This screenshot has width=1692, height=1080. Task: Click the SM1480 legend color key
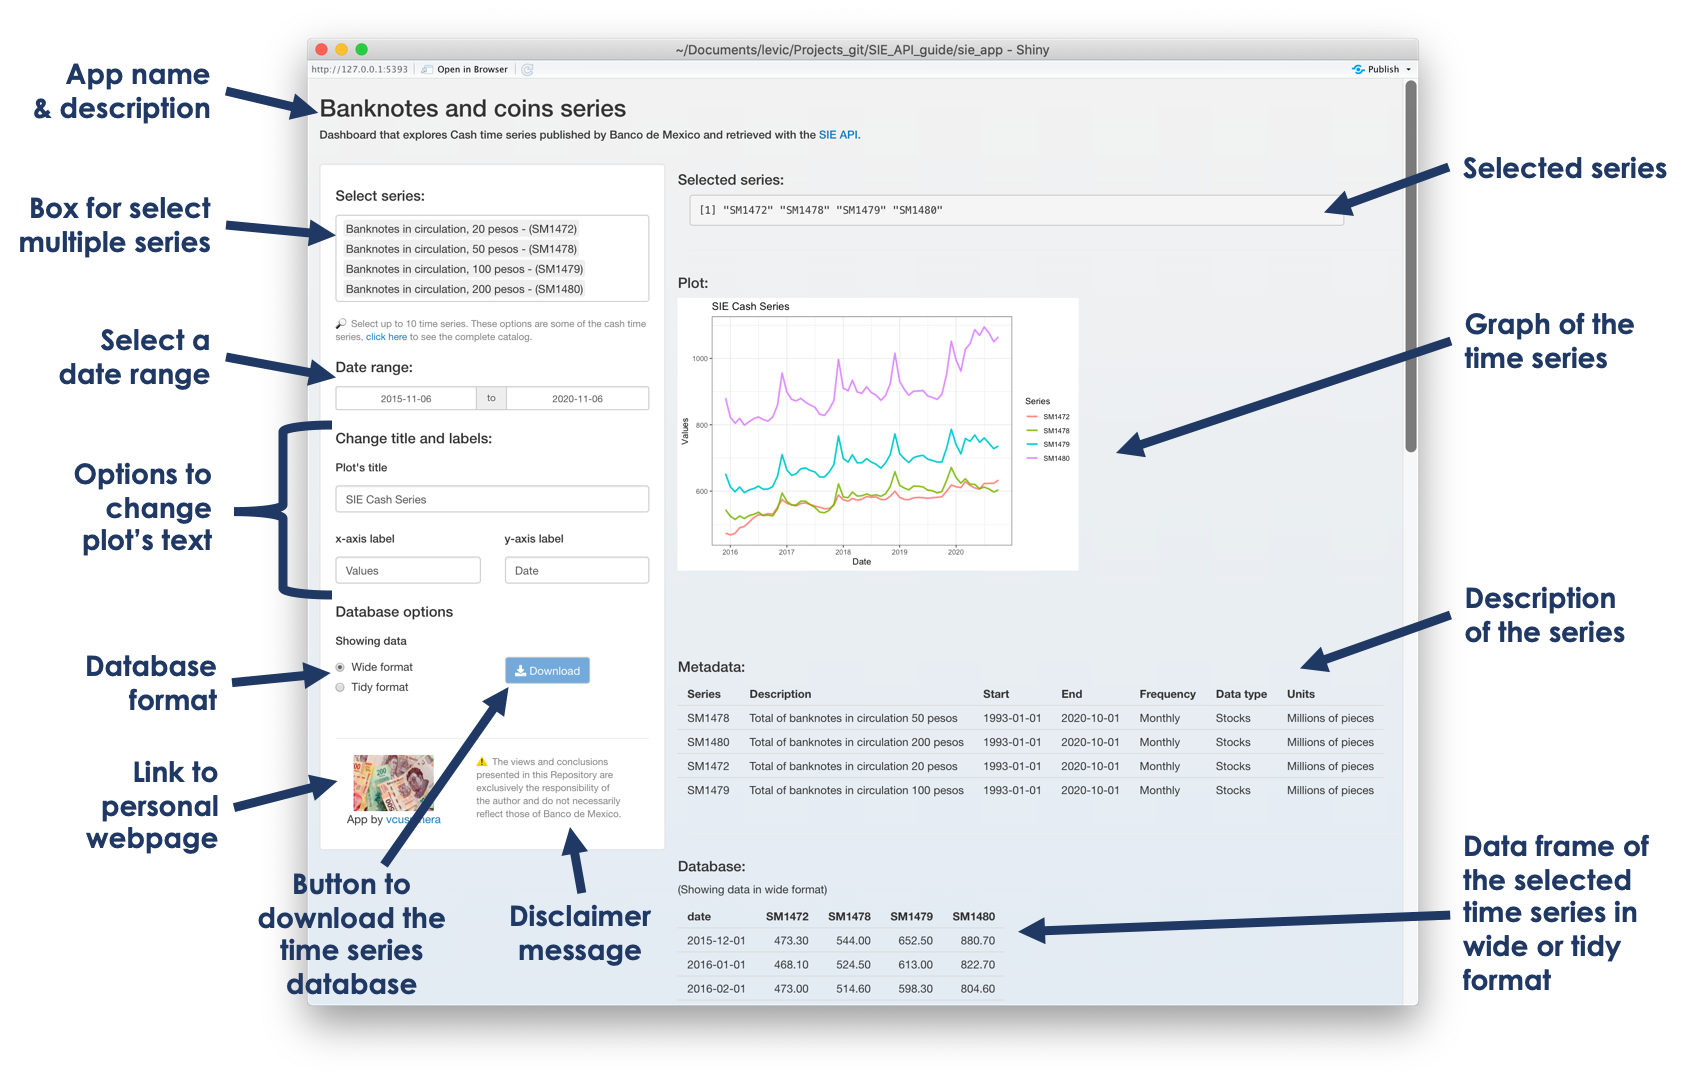pyautogui.click(x=1032, y=458)
